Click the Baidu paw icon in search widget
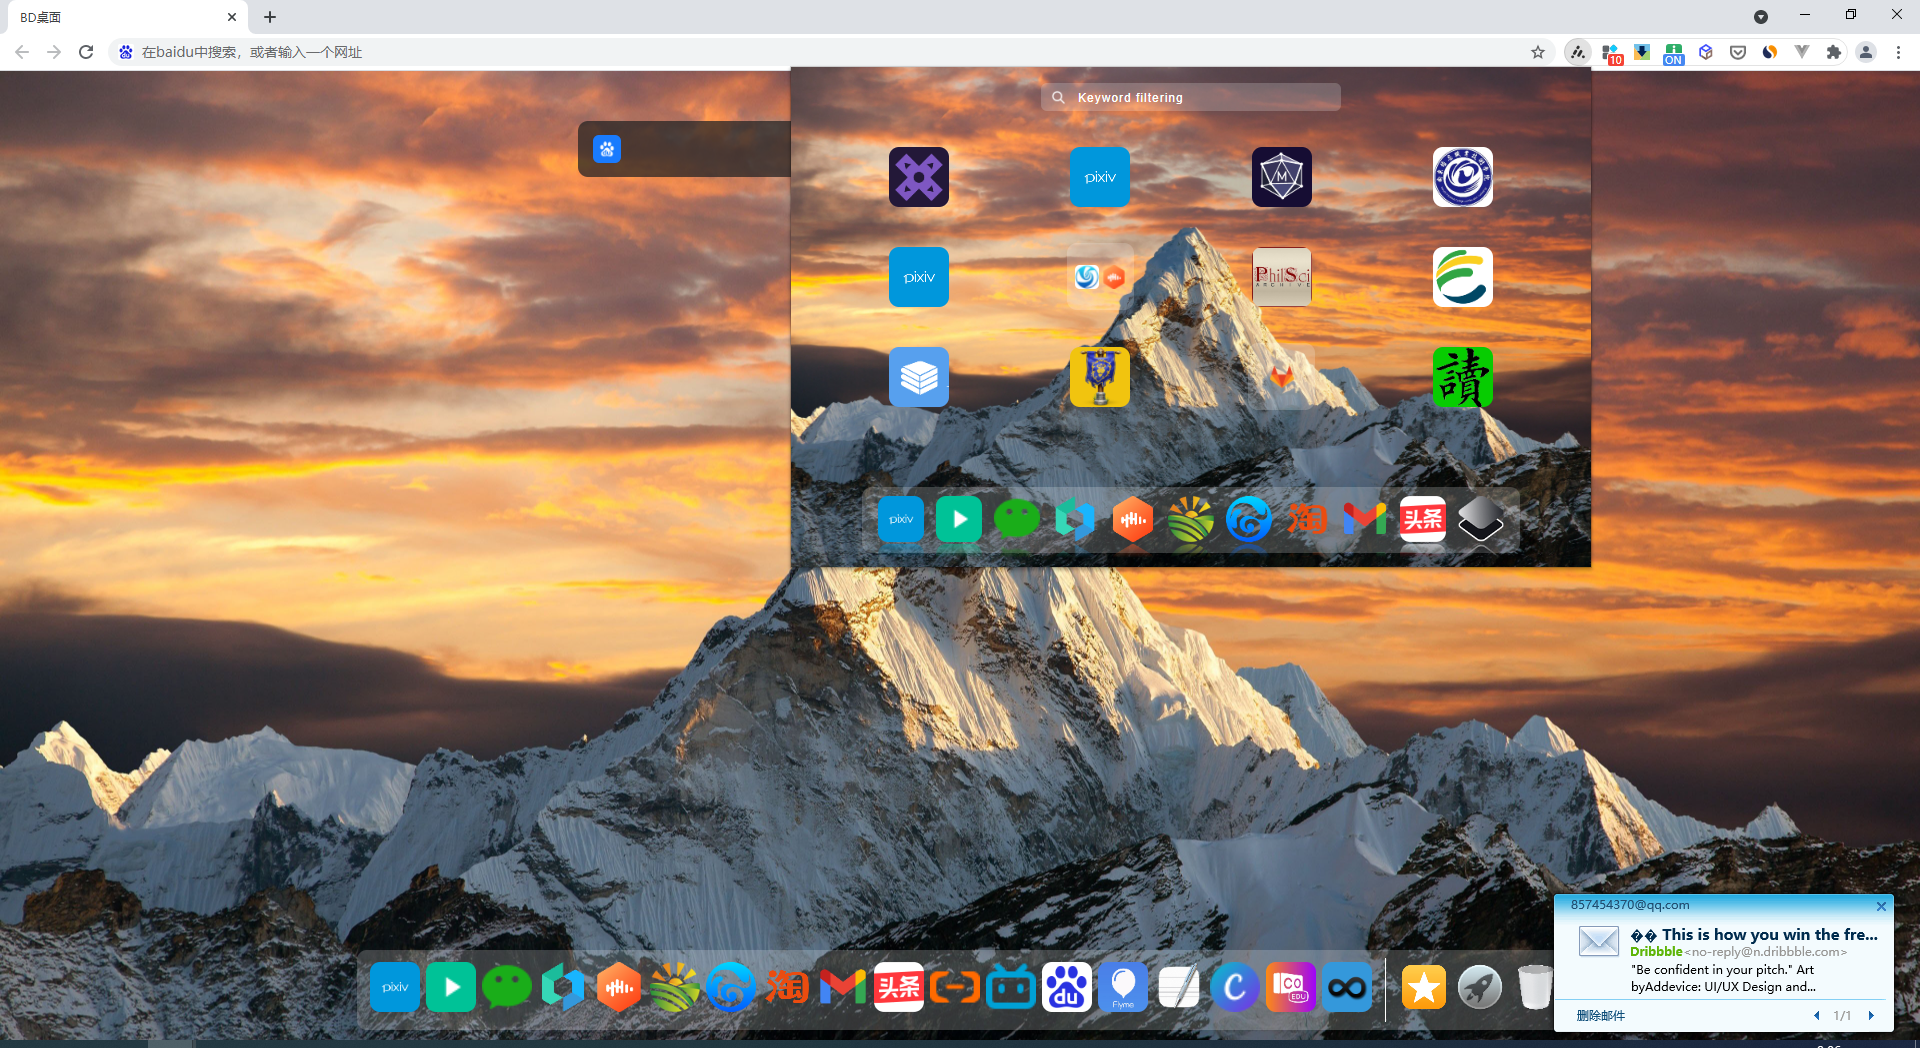This screenshot has height=1048, width=1920. [x=607, y=149]
